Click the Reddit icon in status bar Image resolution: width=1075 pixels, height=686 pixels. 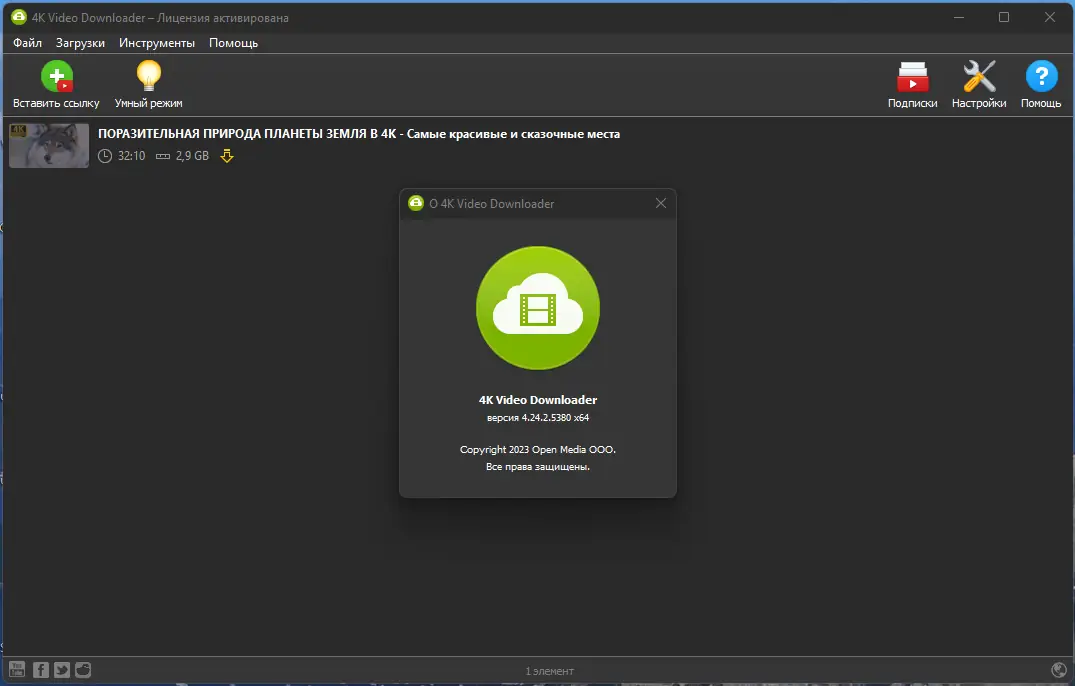[x=83, y=670]
